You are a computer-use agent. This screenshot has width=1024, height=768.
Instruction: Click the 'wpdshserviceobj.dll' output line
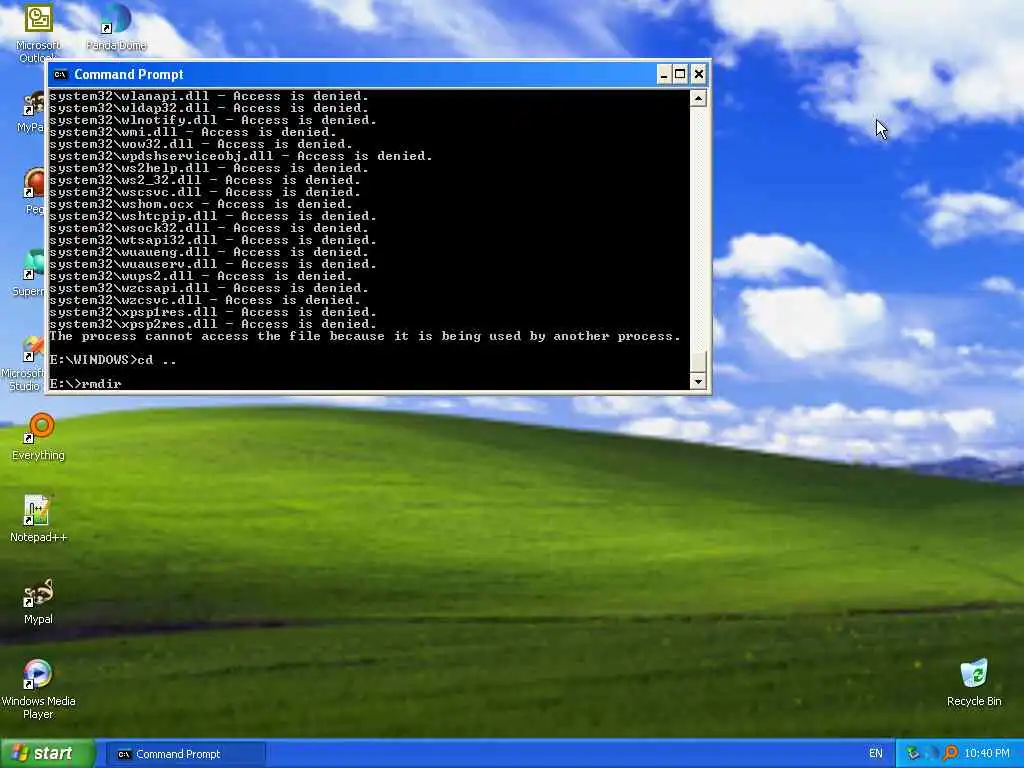[241, 156]
